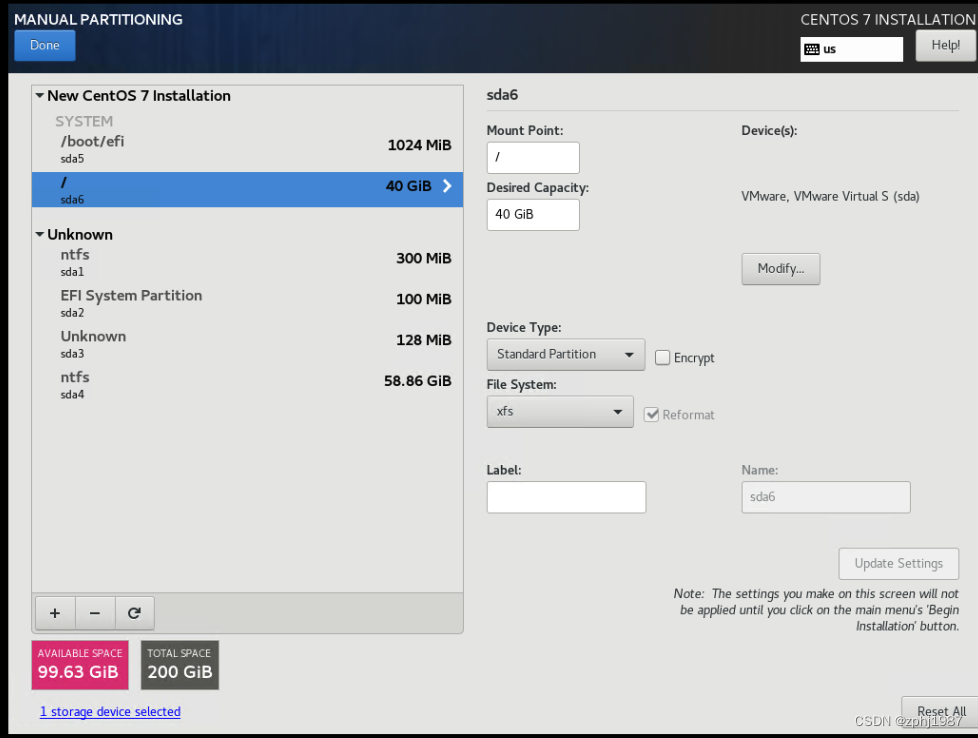Click the Reset All button
The width and height of the screenshot is (978, 738).
941,712
